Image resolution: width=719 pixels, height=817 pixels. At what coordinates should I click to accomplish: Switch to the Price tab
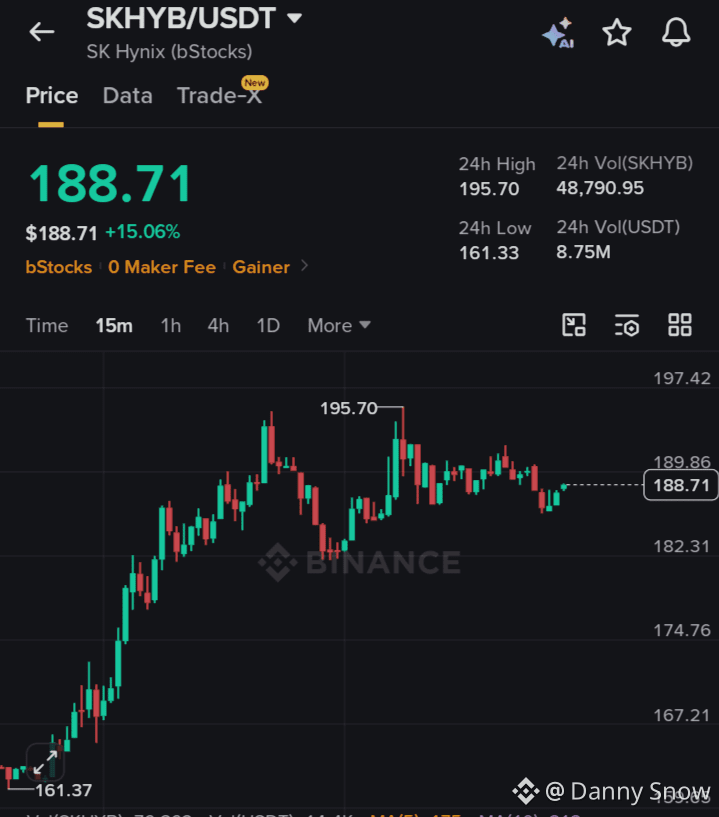coord(52,96)
